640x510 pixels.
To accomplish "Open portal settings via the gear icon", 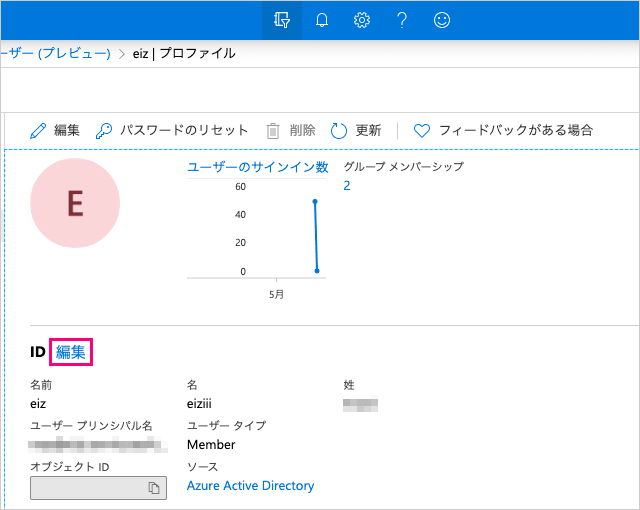I will pyautogui.click(x=362, y=20).
